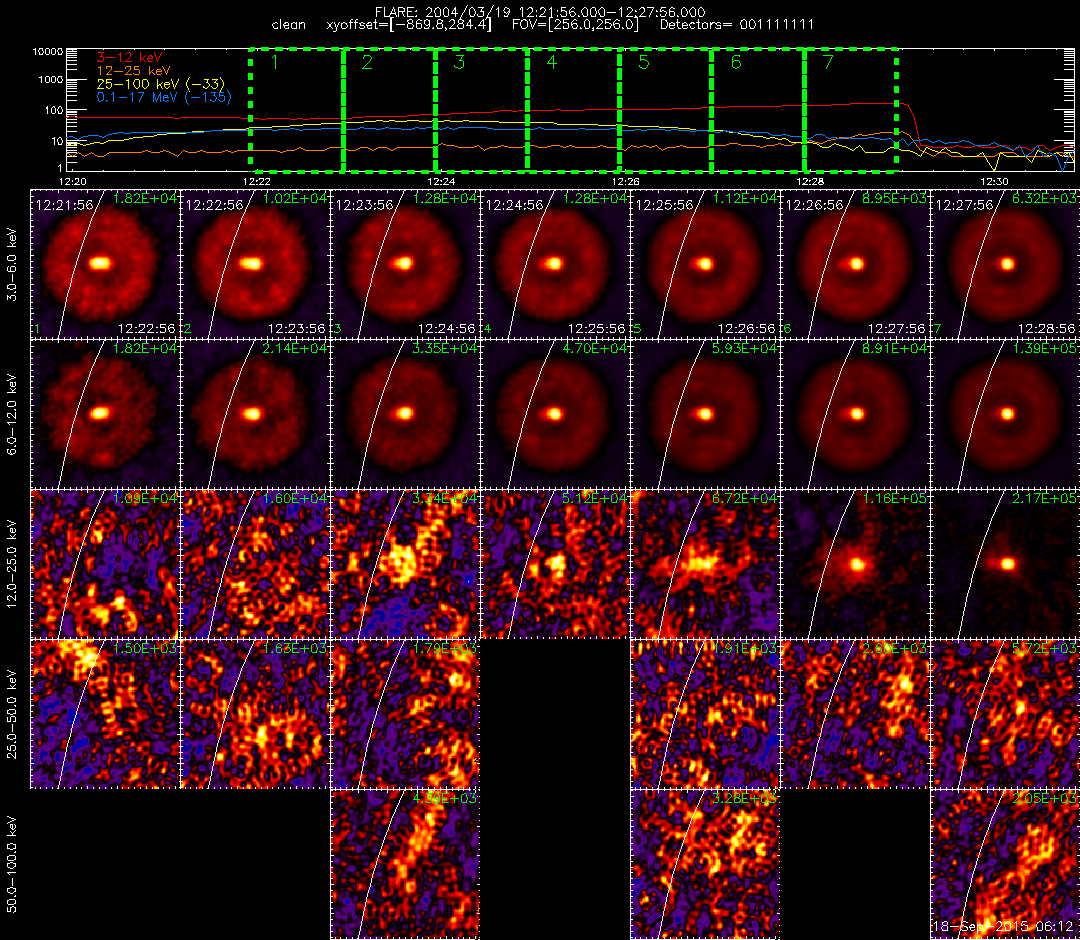Open the 3.0-6.0 keV image with peak 8.95E+03
Screen dimensions: 1080x940
point(855,264)
